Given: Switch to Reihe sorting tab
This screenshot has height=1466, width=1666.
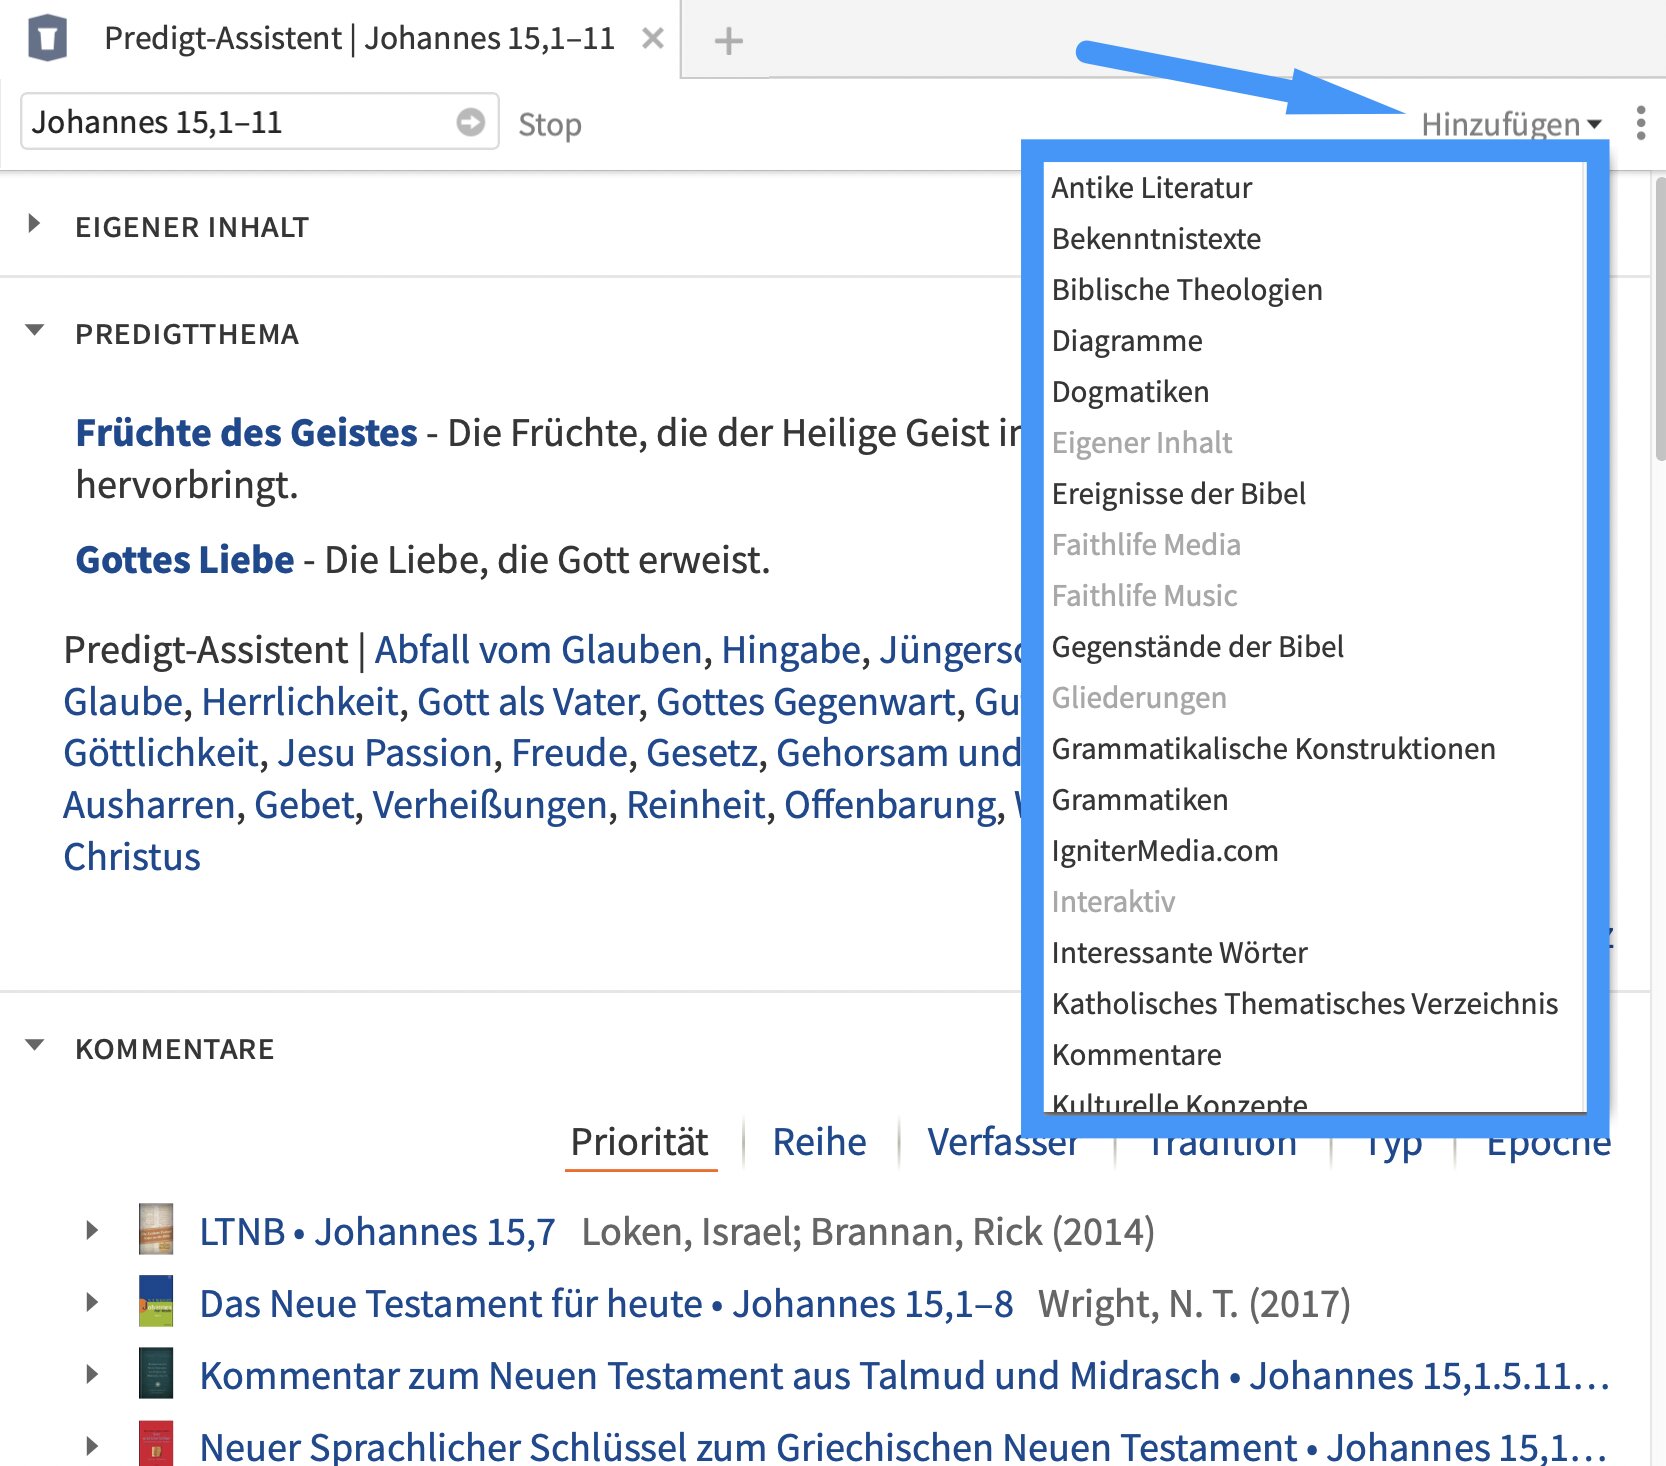Looking at the screenshot, I should pyautogui.click(x=819, y=1142).
